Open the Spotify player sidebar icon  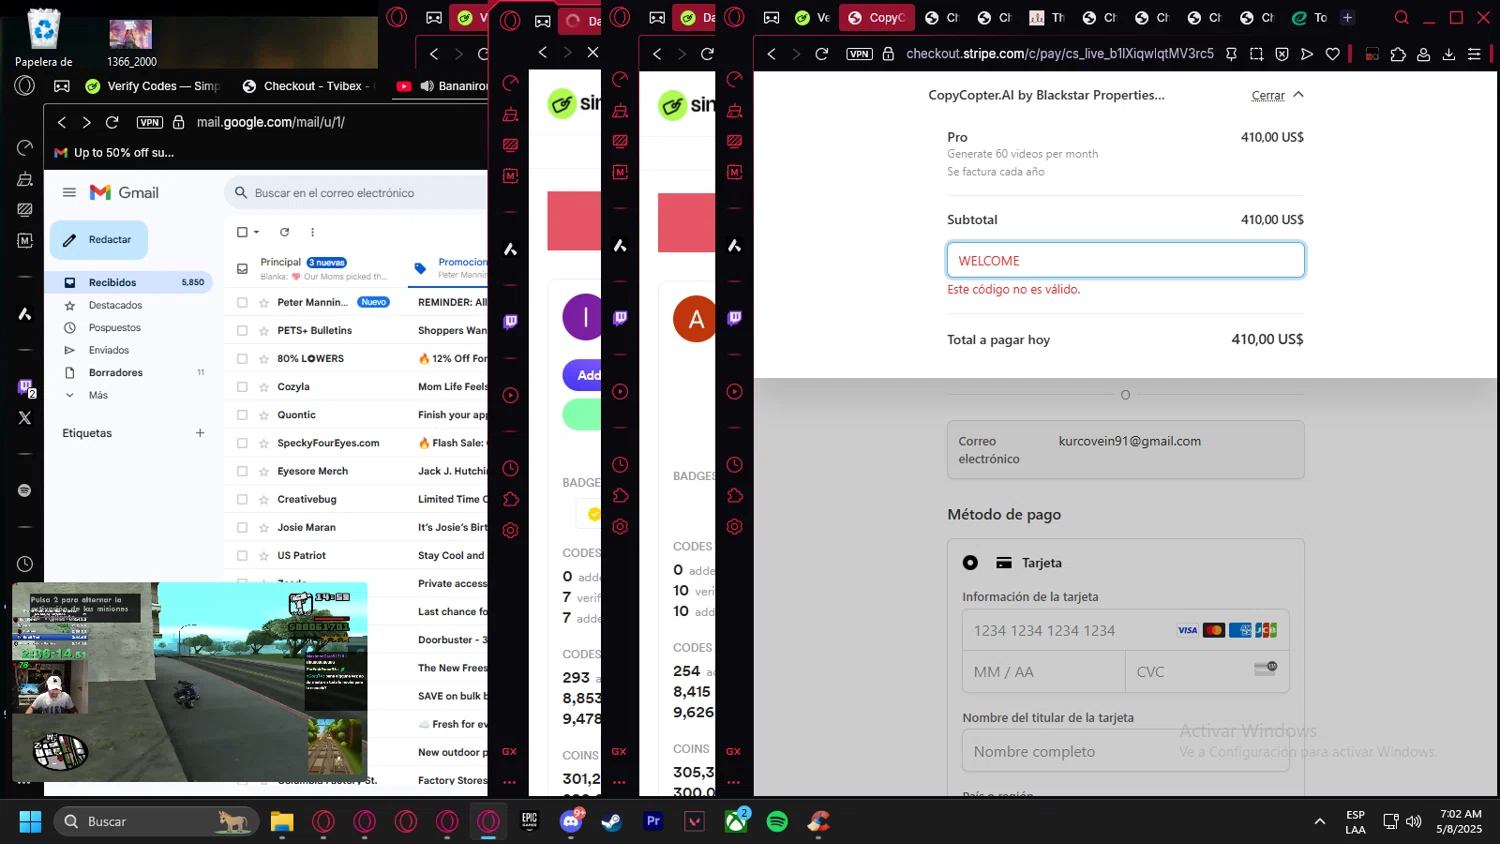pyautogui.click(x=25, y=491)
